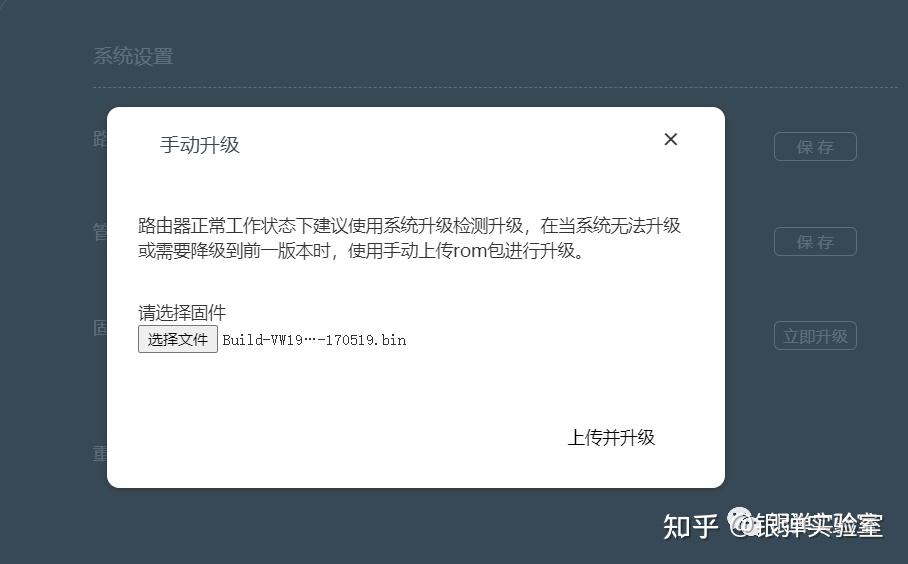The width and height of the screenshot is (908, 564).
Task: Click the dashed divider line under 系统设置
Action: 495,87
